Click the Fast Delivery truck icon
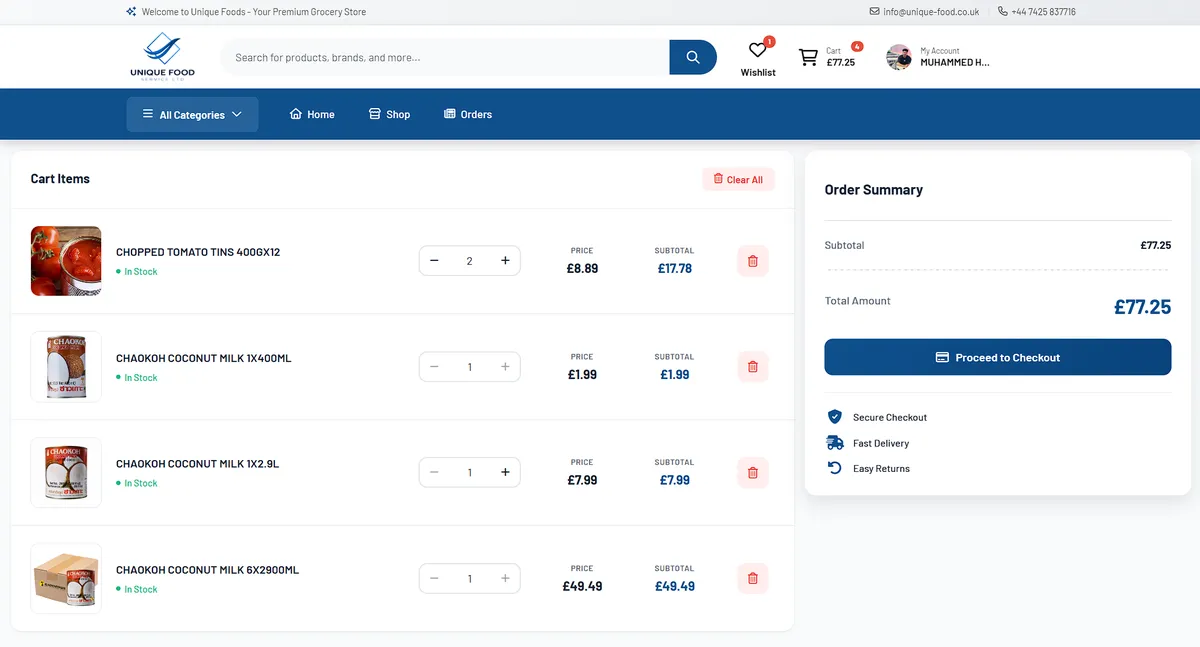The image size is (1200, 647). (x=835, y=443)
